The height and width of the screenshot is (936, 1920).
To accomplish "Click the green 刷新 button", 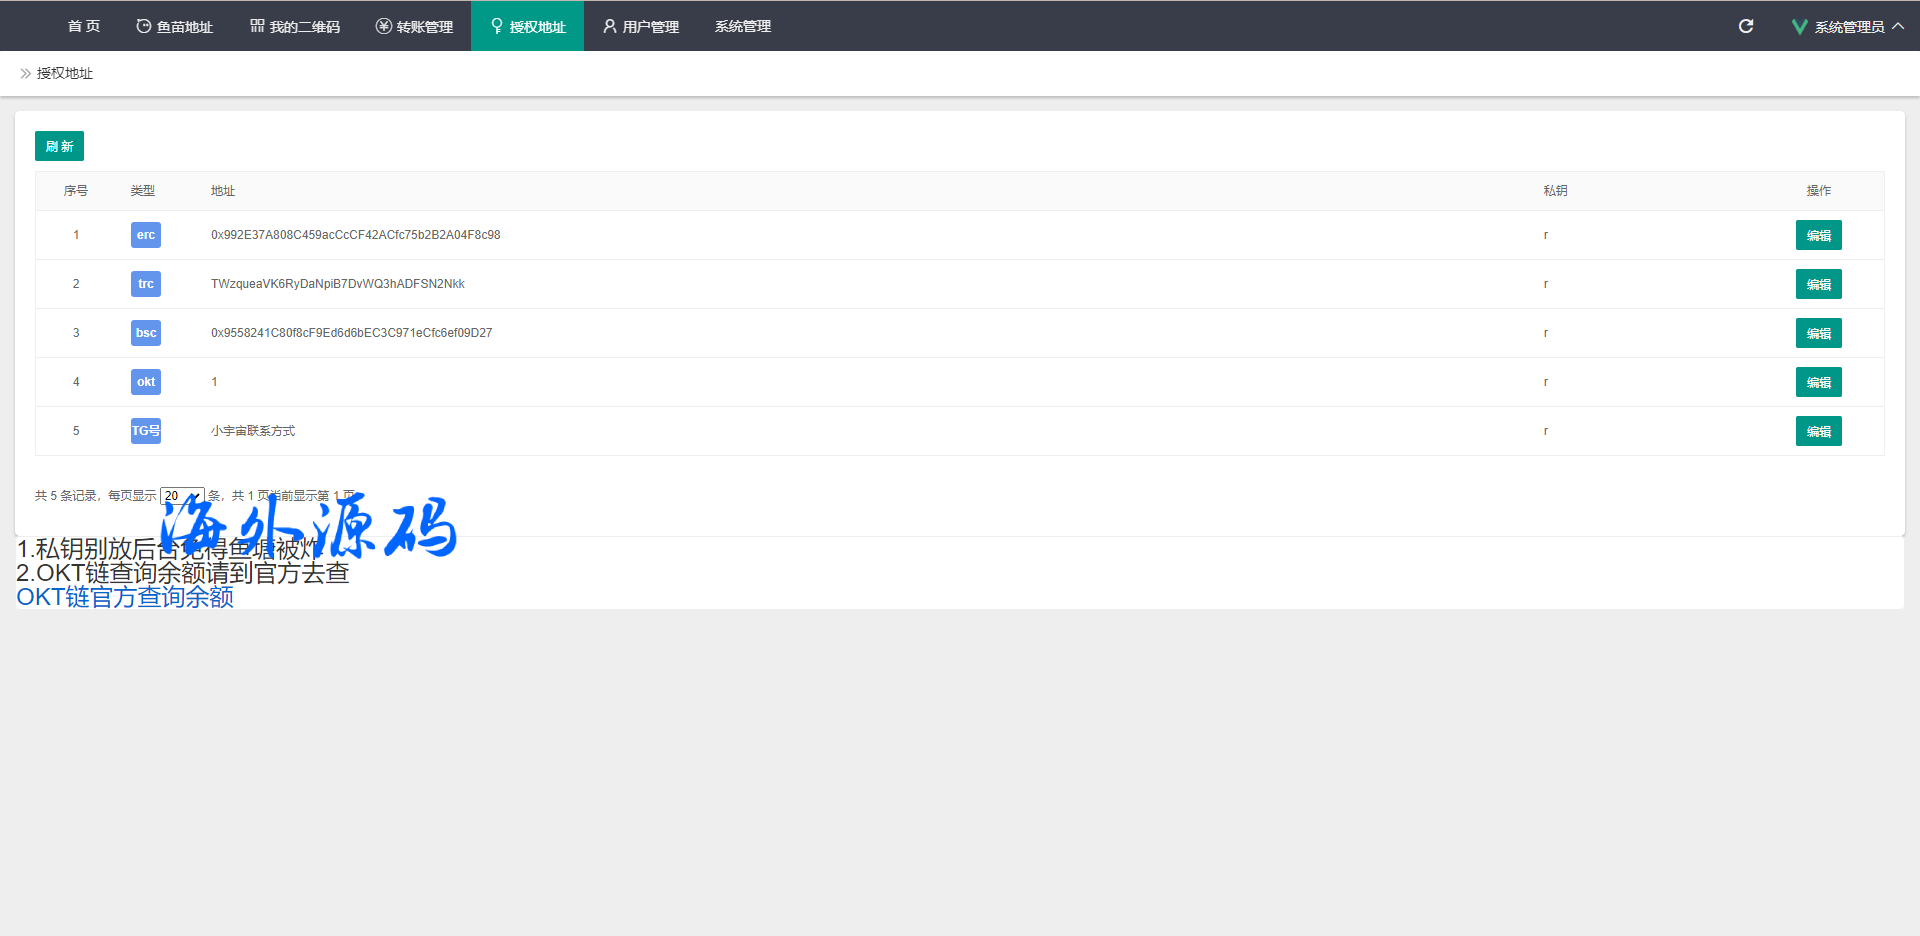I will click(x=59, y=146).
